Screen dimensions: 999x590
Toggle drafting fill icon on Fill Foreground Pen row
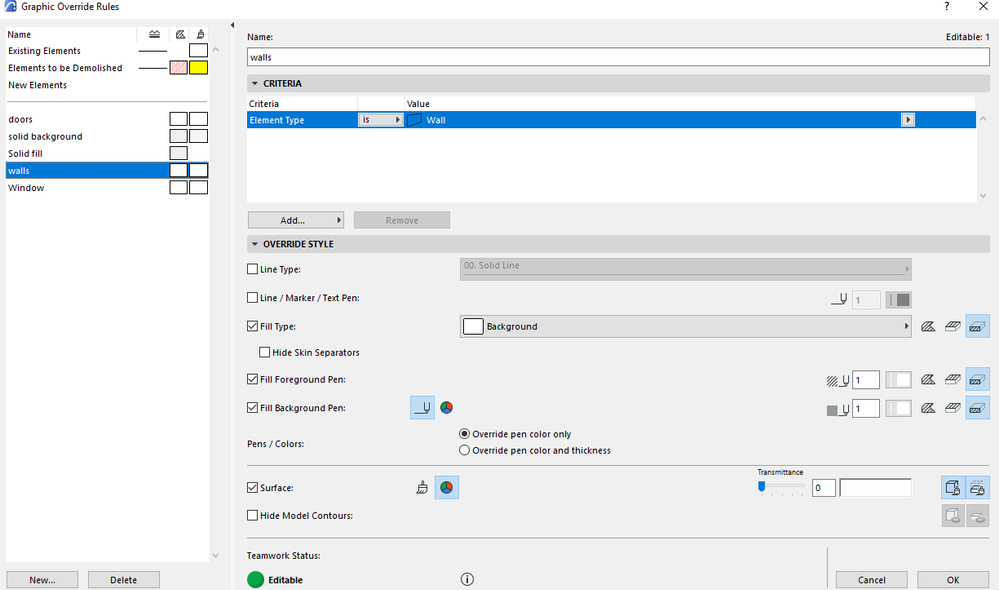pos(928,380)
